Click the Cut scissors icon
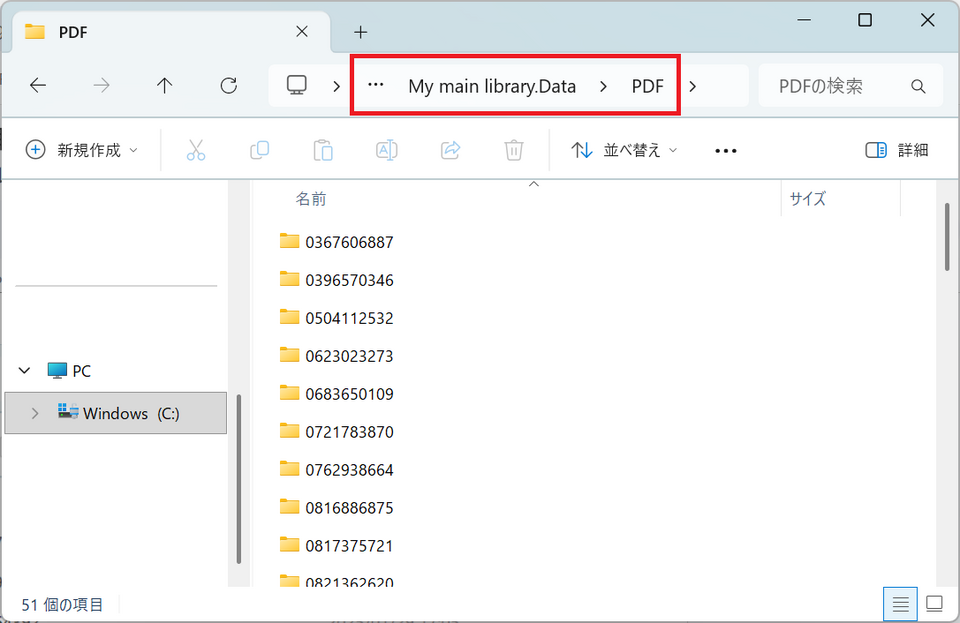This screenshot has width=960, height=623. (x=196, y=150)
